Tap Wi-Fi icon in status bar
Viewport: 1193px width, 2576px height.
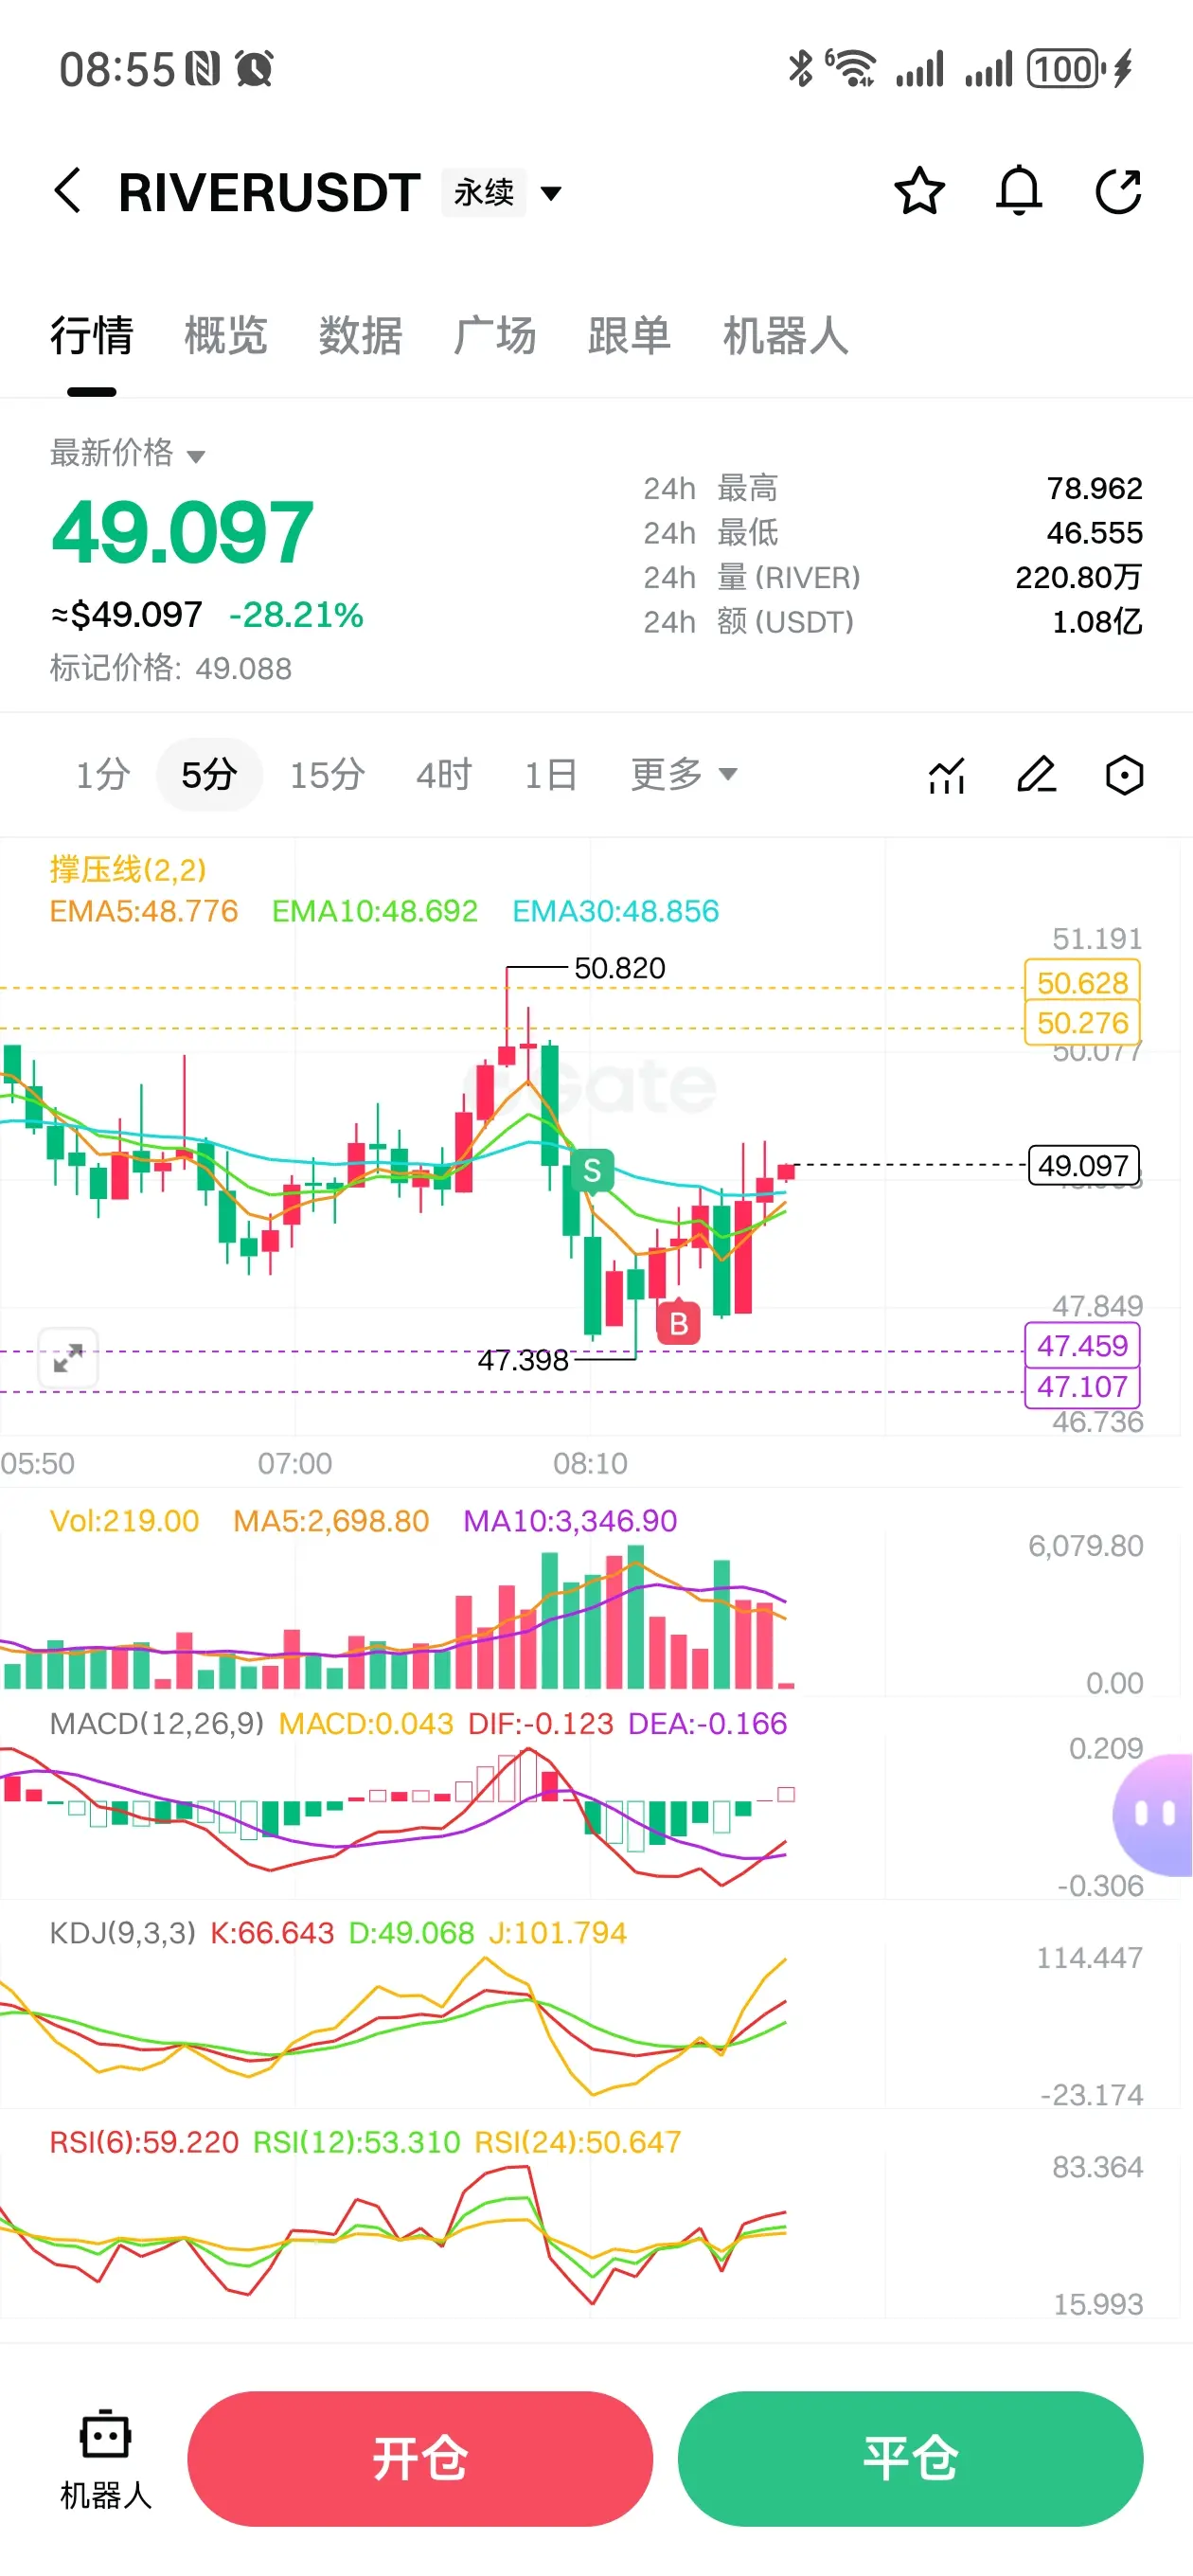click(x=851, y=68)
